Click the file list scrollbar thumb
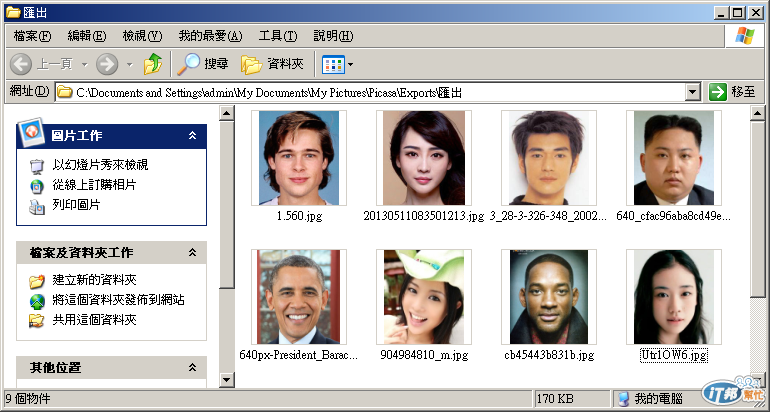 pyautogui.click(x=758, y=209)
